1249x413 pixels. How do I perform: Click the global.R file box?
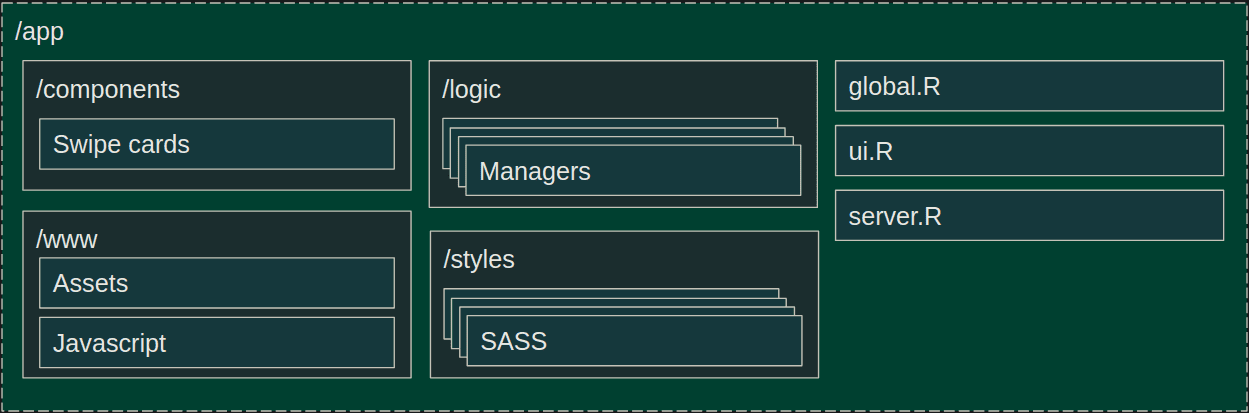(x=1029, y=86)
